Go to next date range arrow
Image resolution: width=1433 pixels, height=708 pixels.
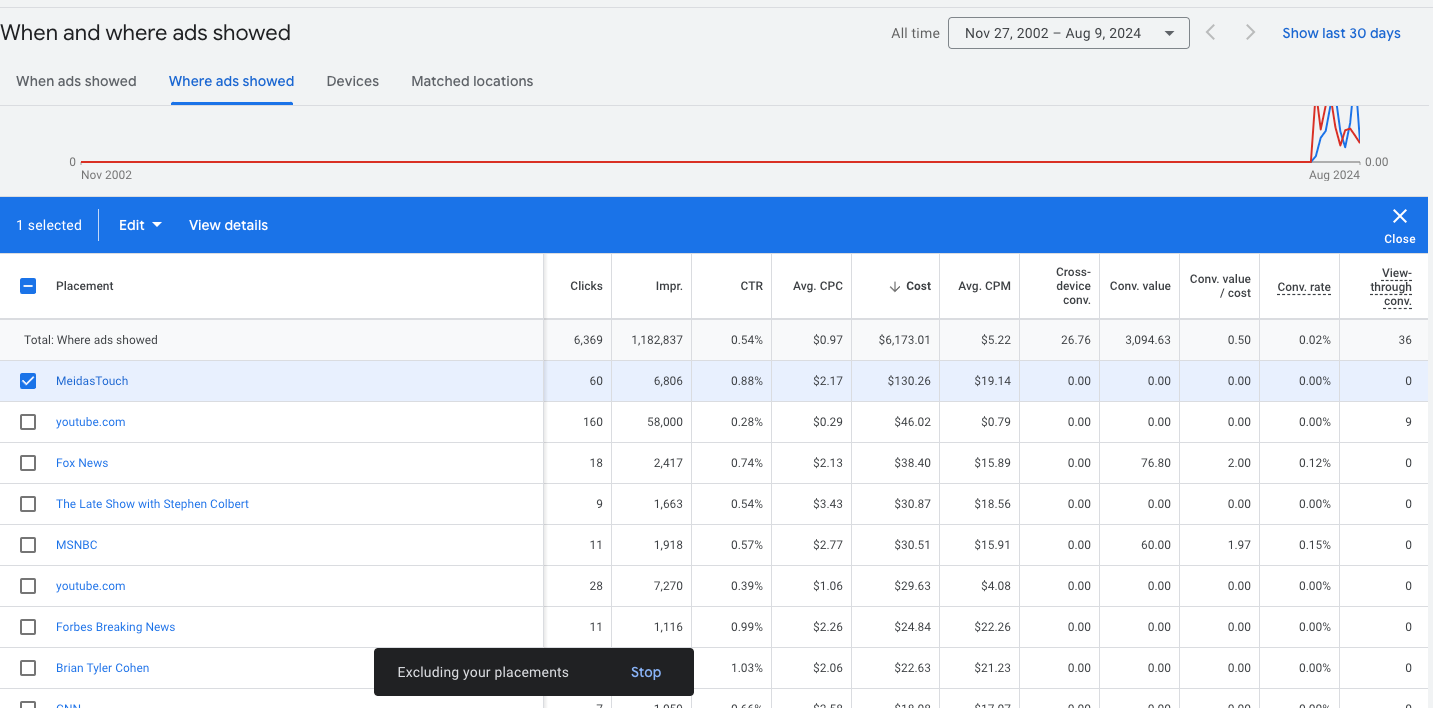click(x=1250, y=33)
